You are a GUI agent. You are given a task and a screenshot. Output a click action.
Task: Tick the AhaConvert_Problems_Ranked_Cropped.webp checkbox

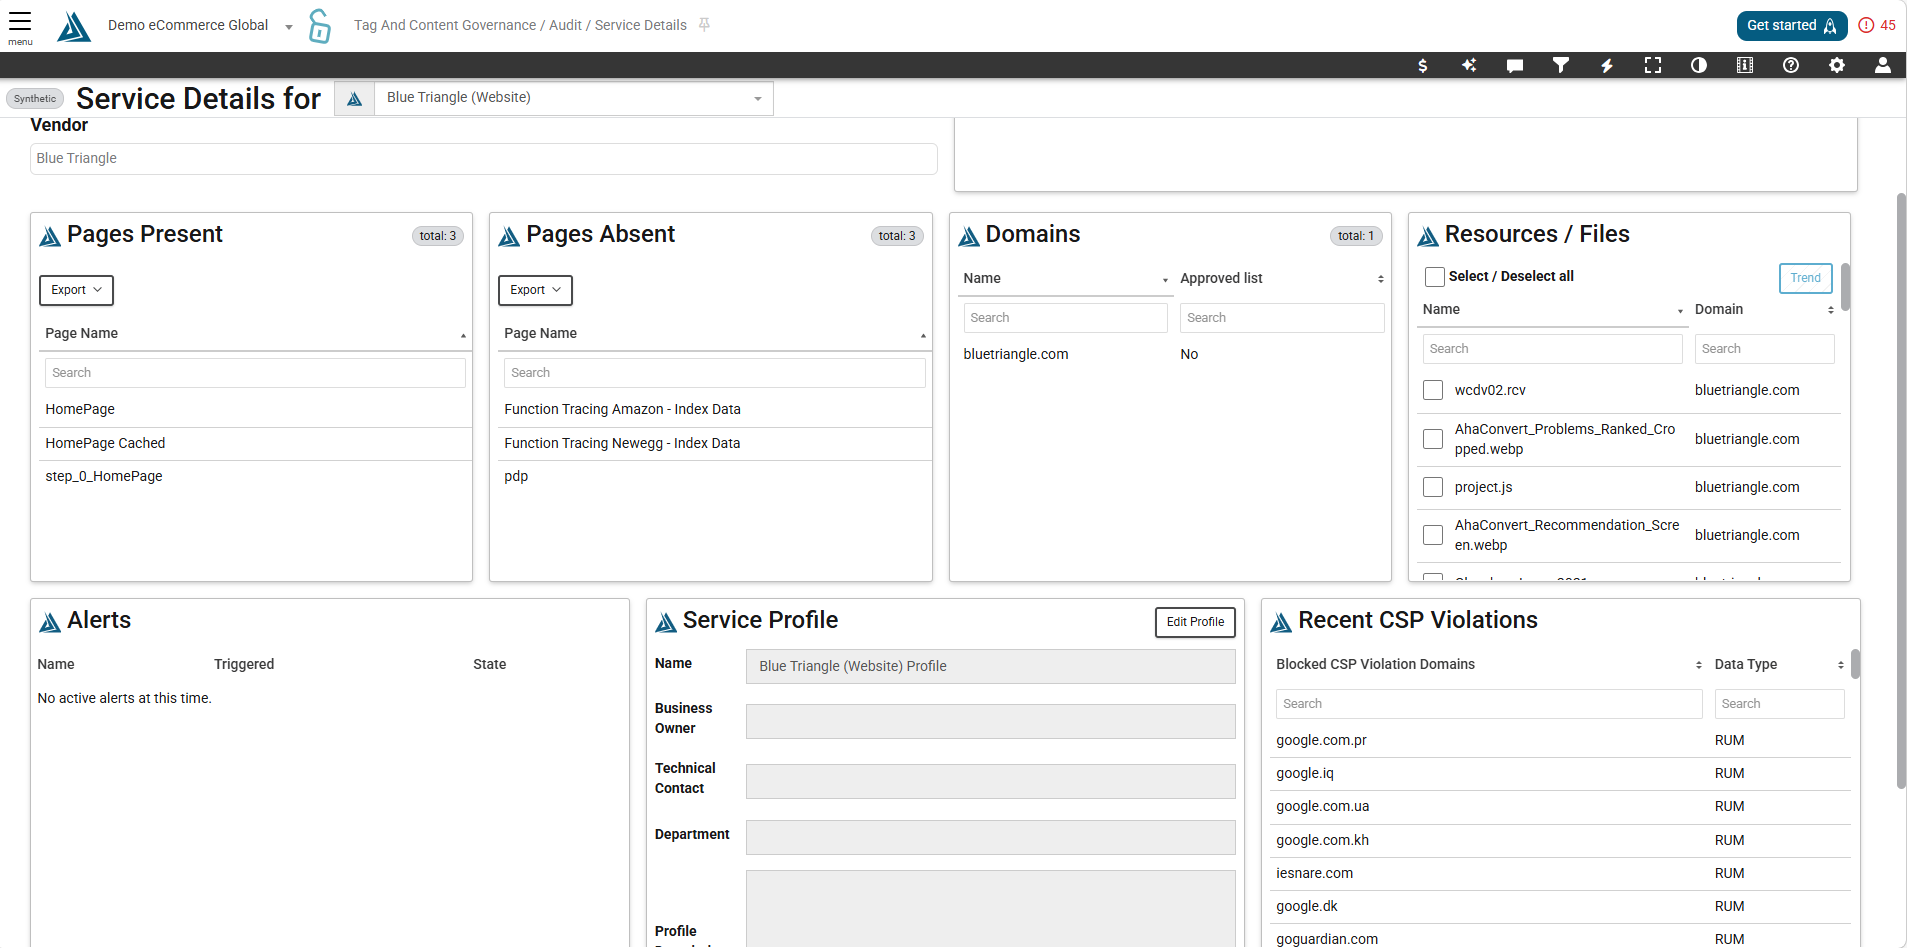[x=1433, y=439]
